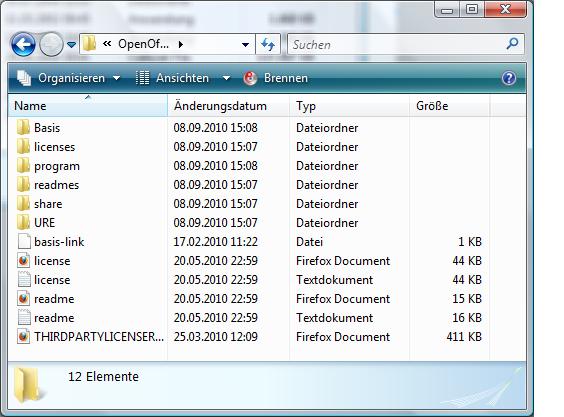564x417 pixels.
Task: Sort by the Änderungsdatum column header
Action: [x=228, y=106]
